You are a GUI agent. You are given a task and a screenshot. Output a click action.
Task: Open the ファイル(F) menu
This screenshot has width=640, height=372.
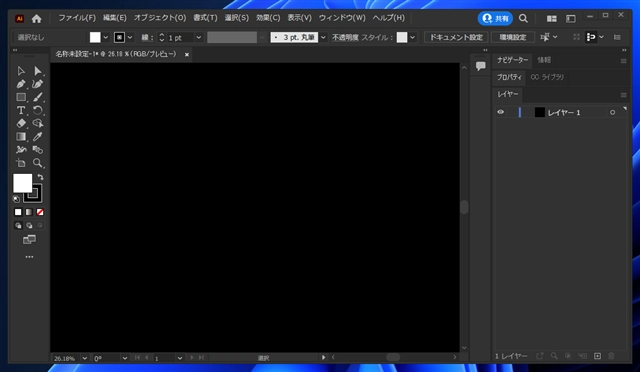tap(77, 18)
